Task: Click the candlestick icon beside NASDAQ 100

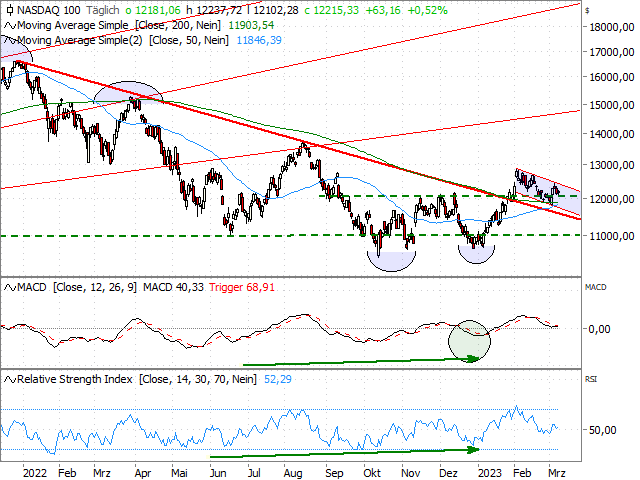Action: 10,10
